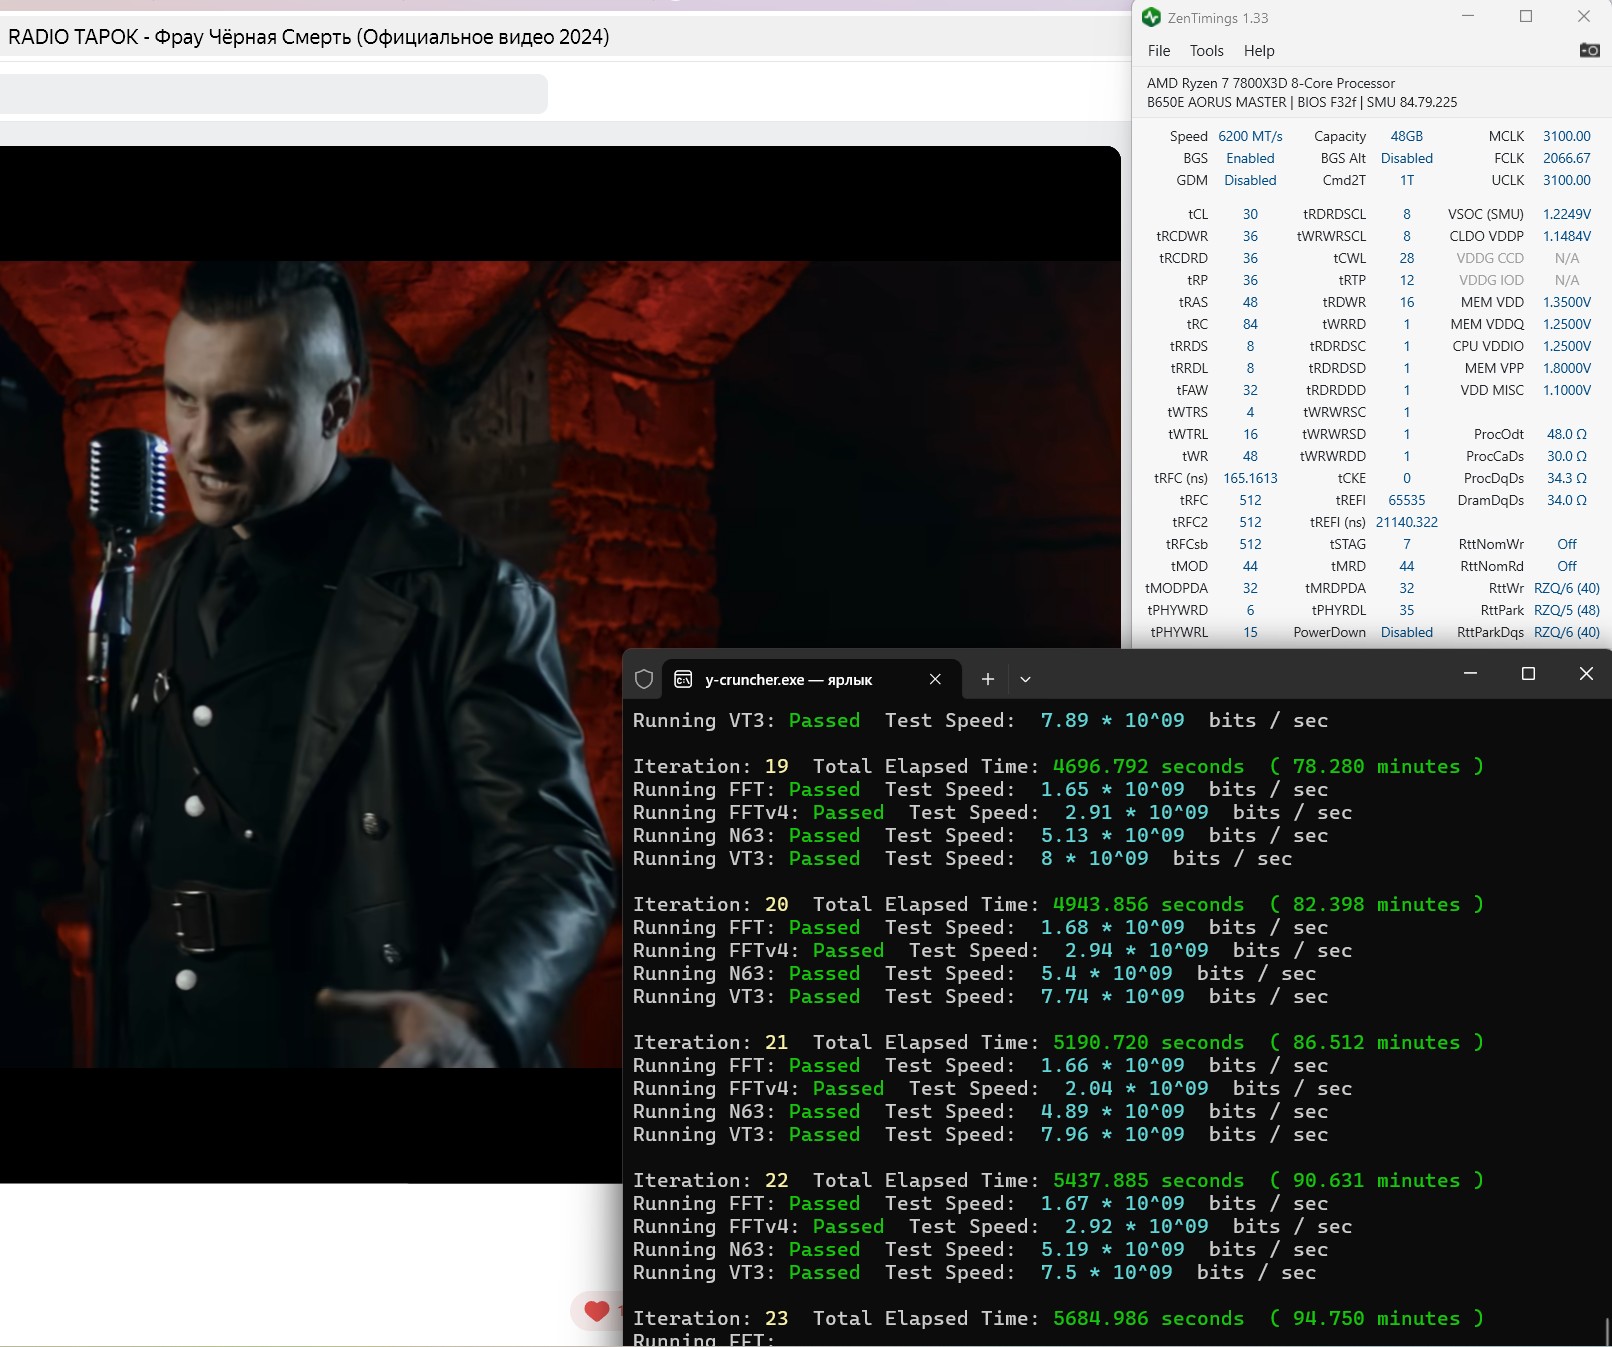This screenshot has width=1612, height=1347.
Task: Click the BGS value 'Enabled'
Action: point(1250,158)
